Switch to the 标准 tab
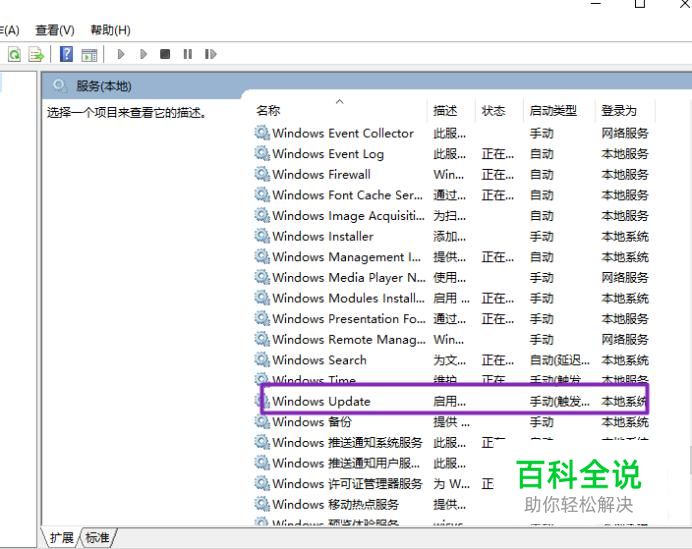Image resolution: width=692 pixels, height=549 pixels. (x=98, y=538)
